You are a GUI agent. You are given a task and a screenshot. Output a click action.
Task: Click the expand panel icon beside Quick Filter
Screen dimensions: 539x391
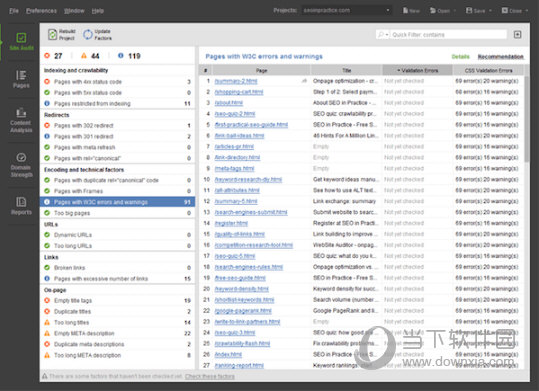(x=517, y=34)
